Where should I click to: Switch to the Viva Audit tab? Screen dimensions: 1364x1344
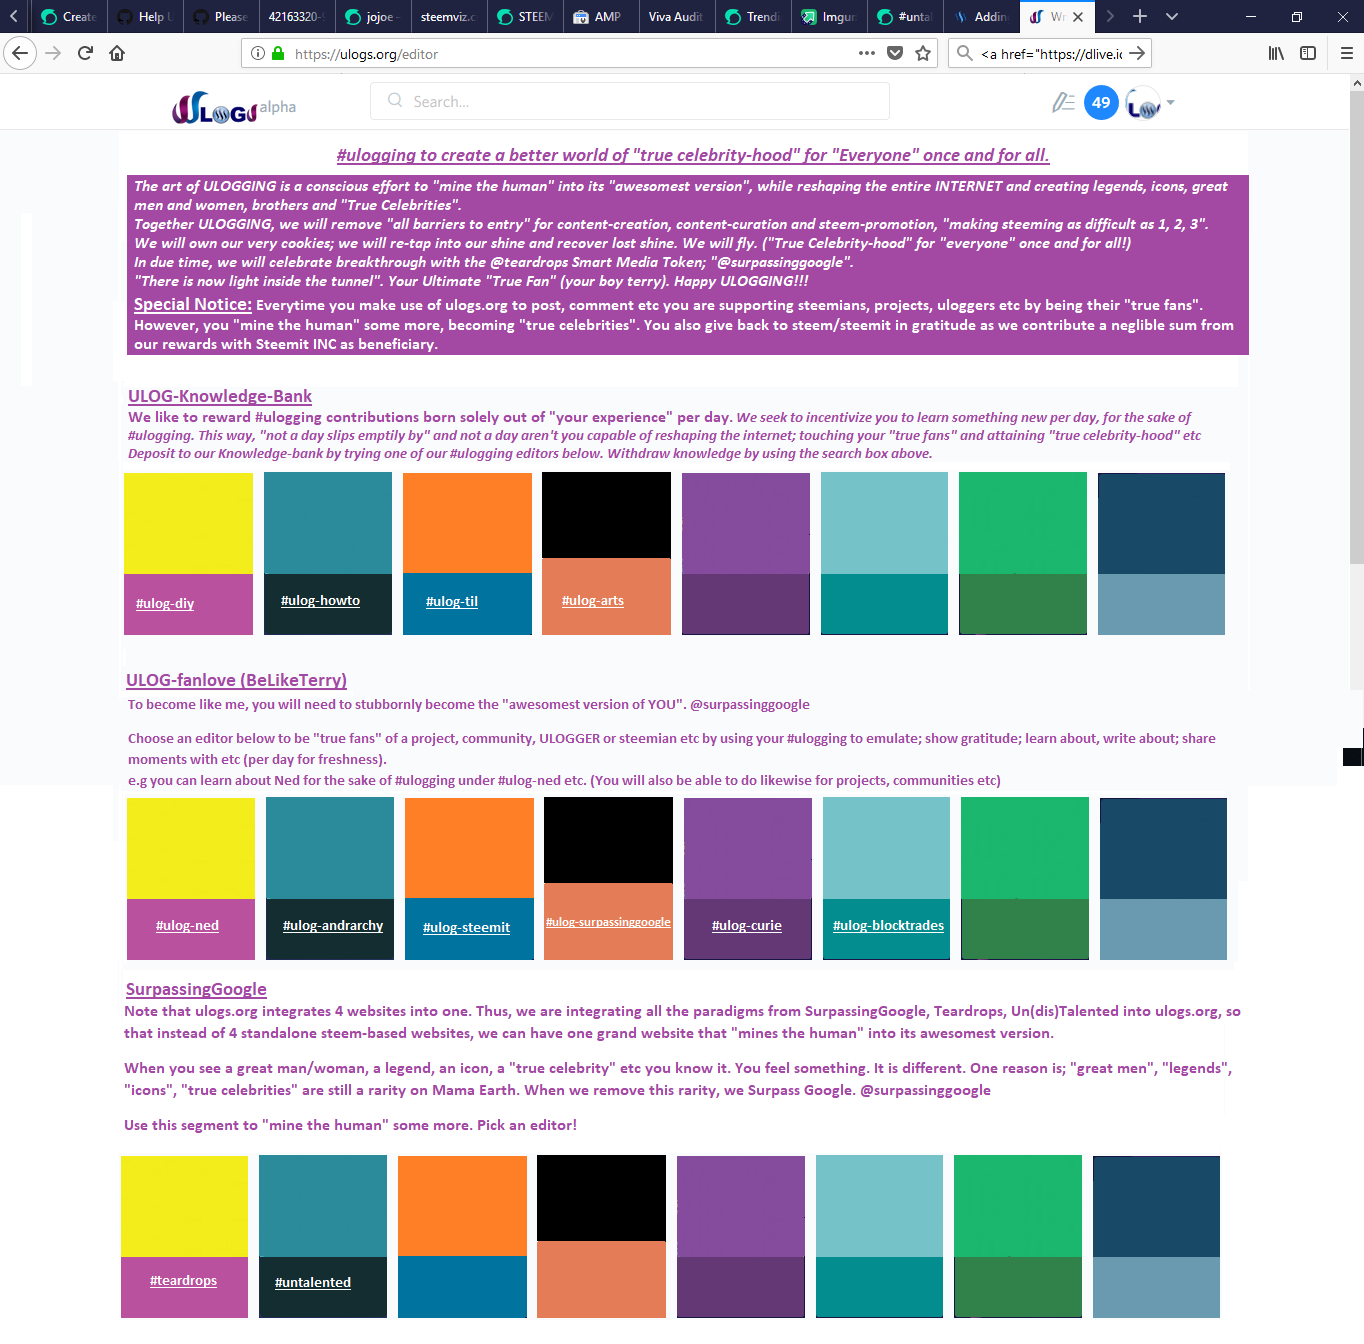[677, 16]
